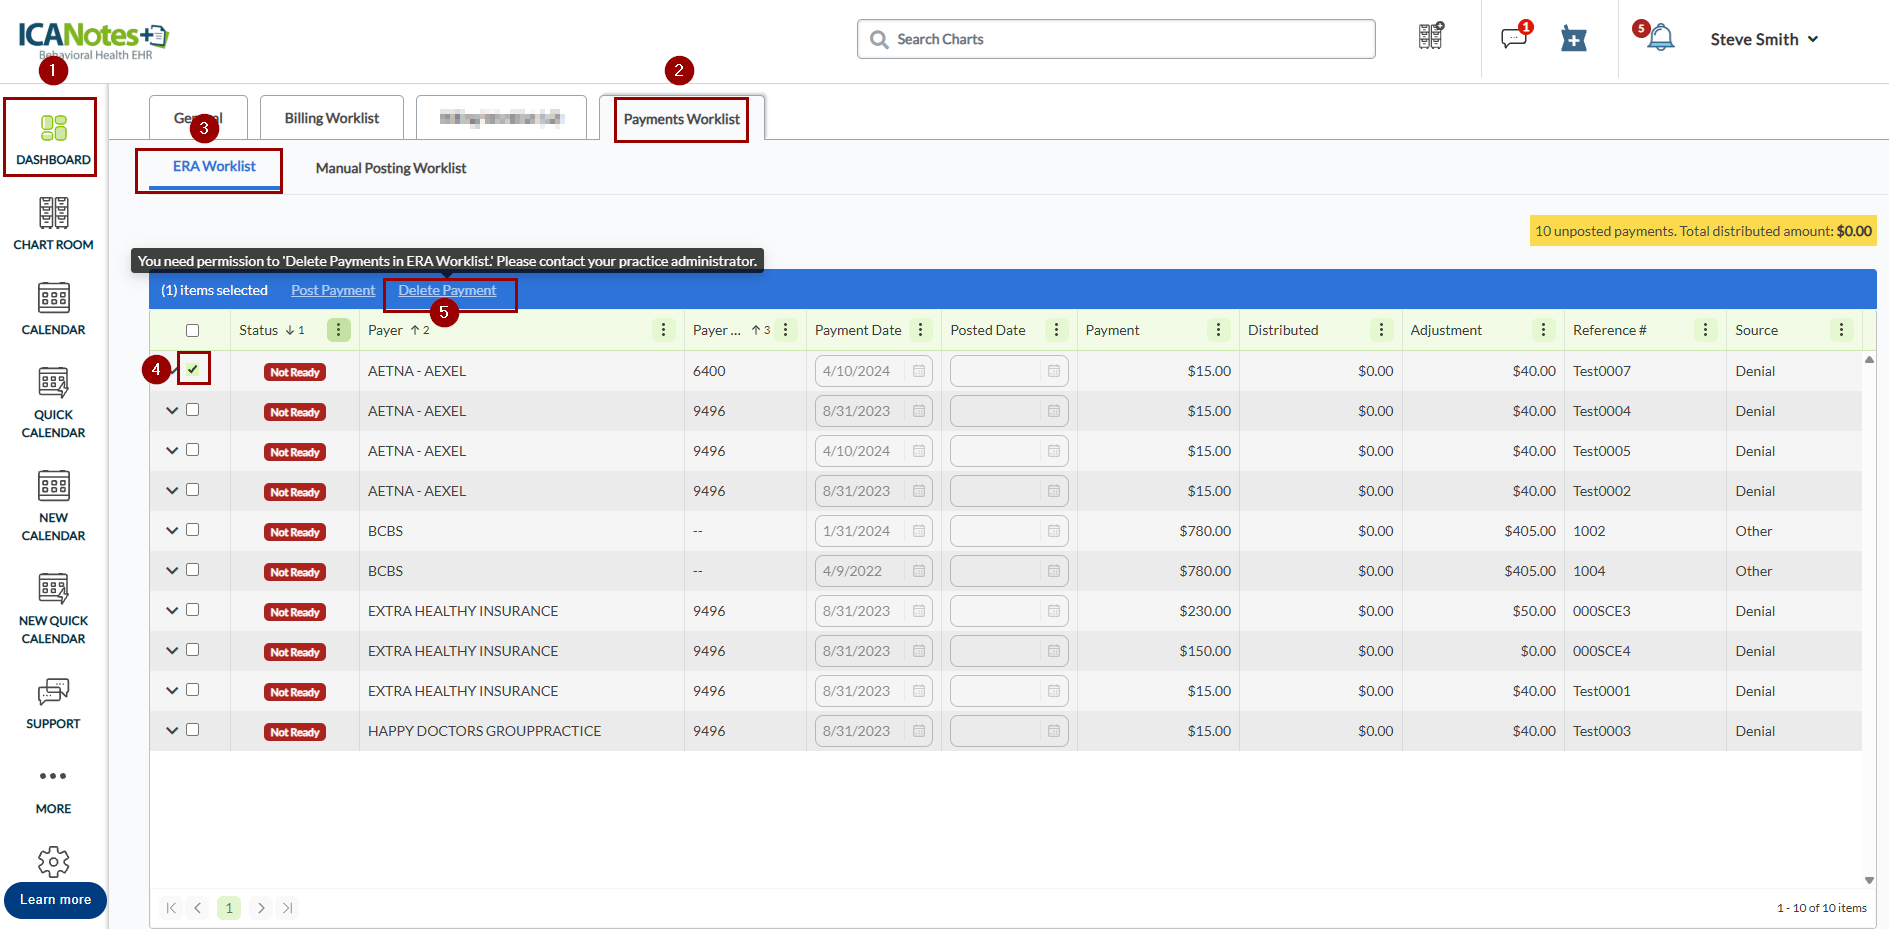Viewport: 1889px width, 929px height.
Task: Open calendar picker for Test0007 payment date
Action: pyautogui.click(x=919, y=371)
